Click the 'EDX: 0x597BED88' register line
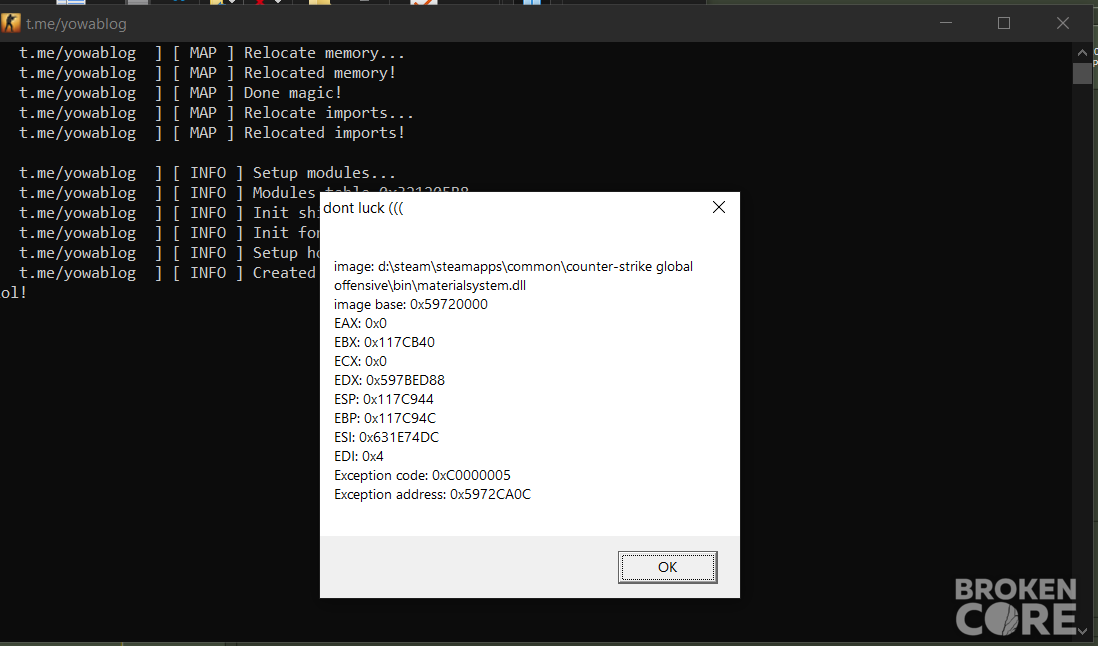This screenshot has height=646, width=1098. point(389,380)
